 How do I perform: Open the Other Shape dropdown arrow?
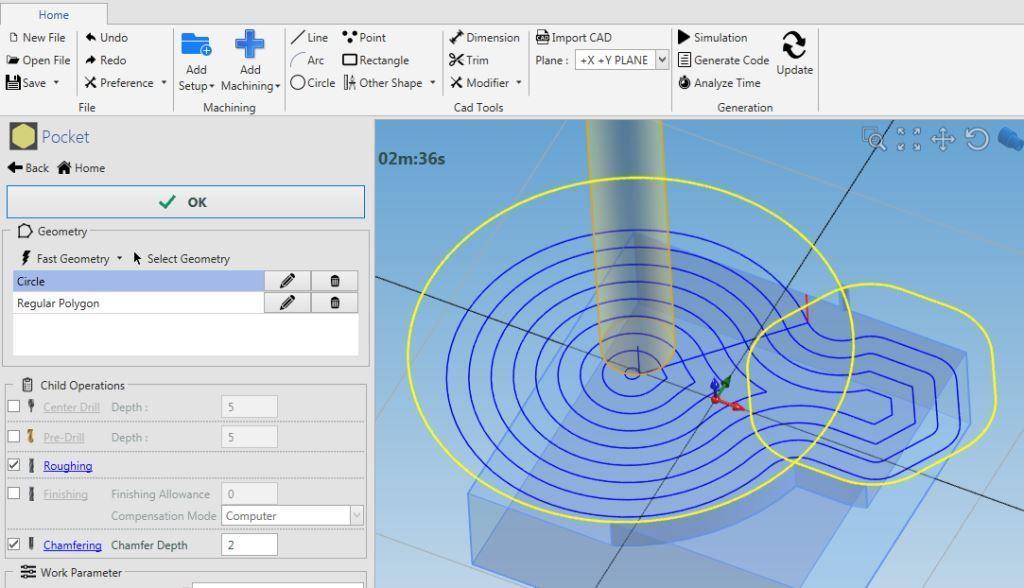(432, 83)
